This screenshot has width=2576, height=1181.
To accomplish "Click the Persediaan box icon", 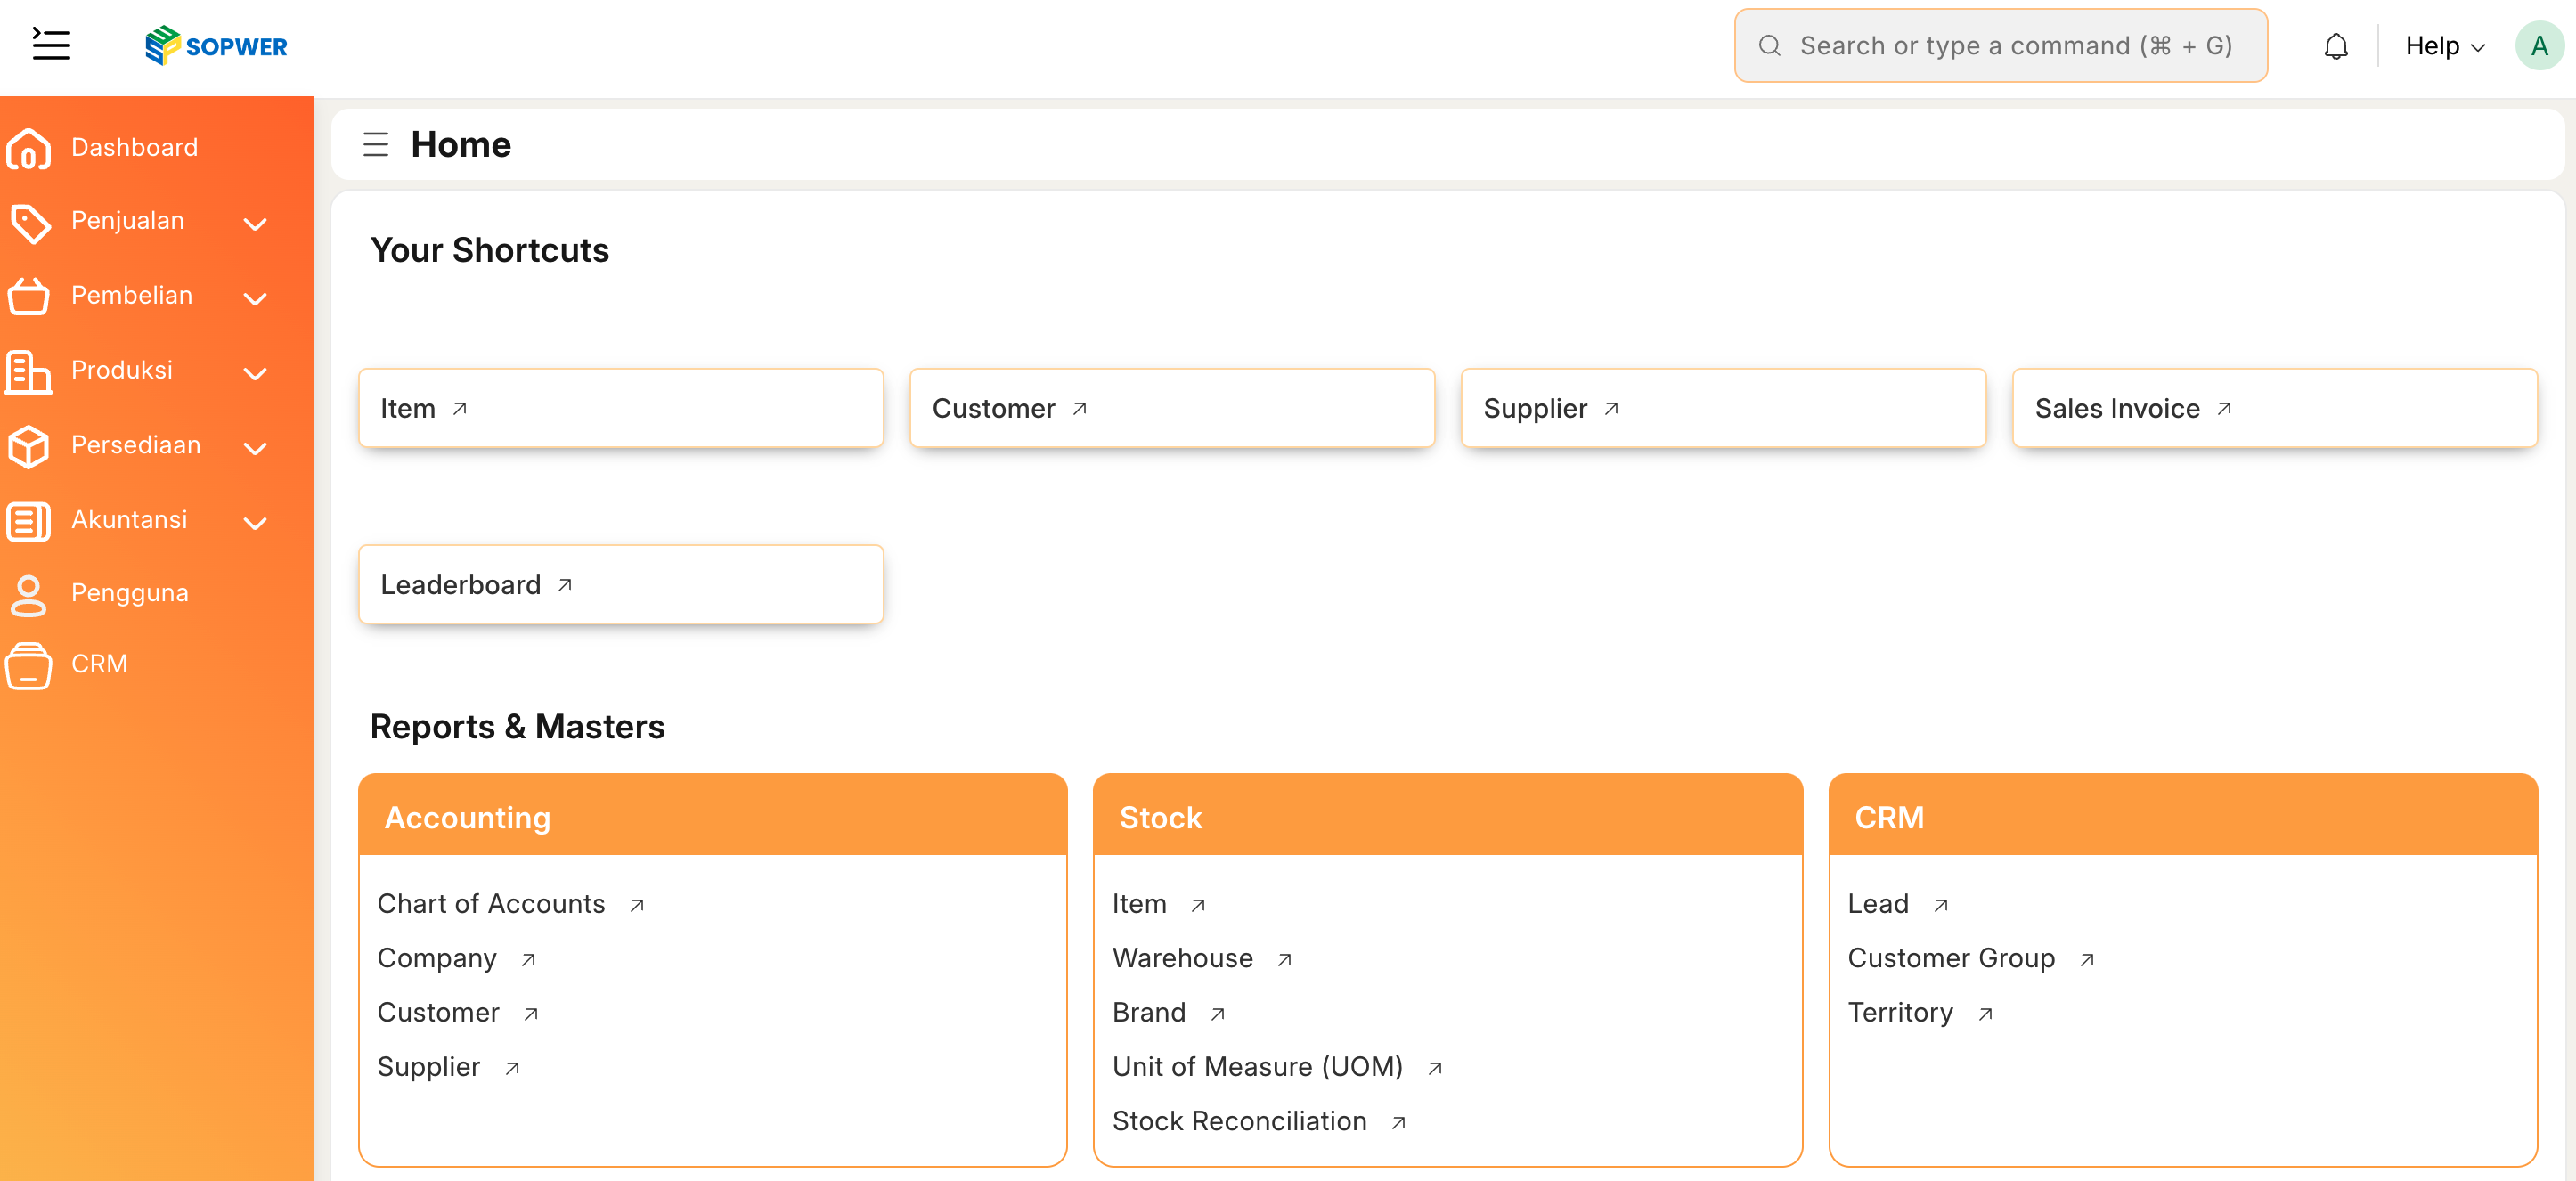I will click(x=28, y=446).
